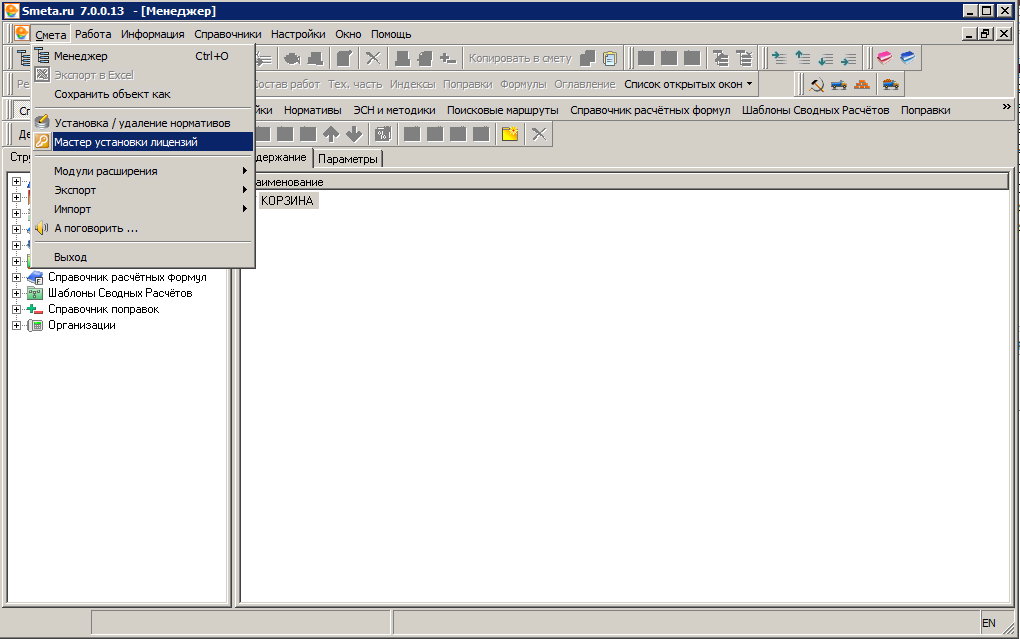Click the key icon for the license wizard

coord(42,142)
